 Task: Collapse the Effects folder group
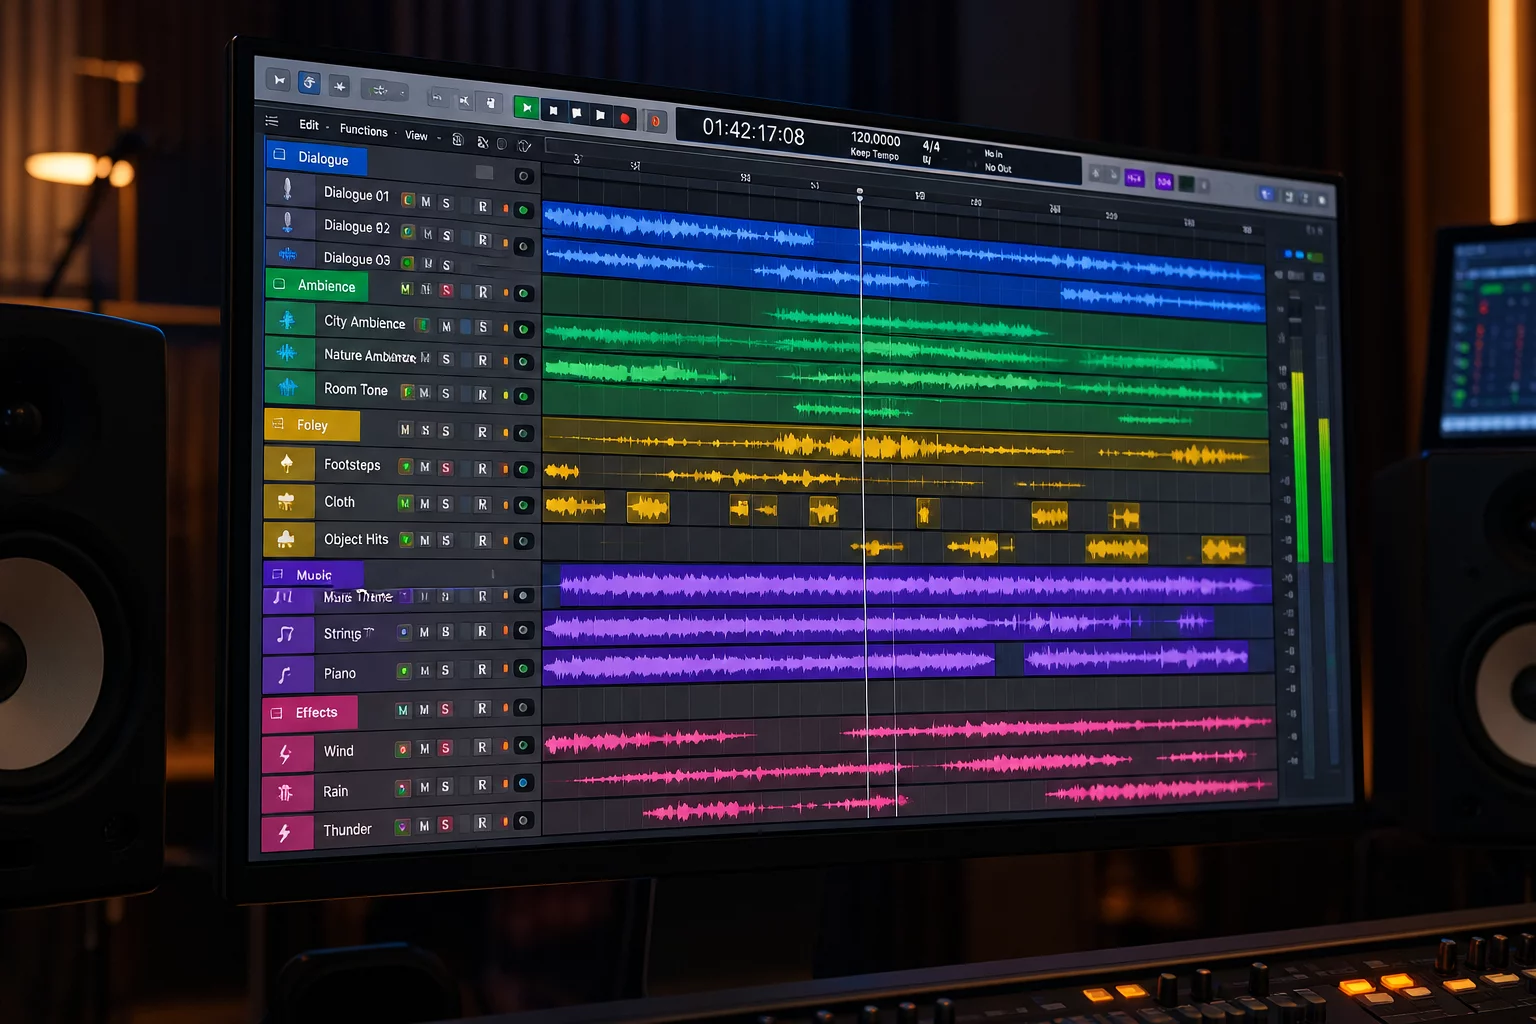pos(276,713)
